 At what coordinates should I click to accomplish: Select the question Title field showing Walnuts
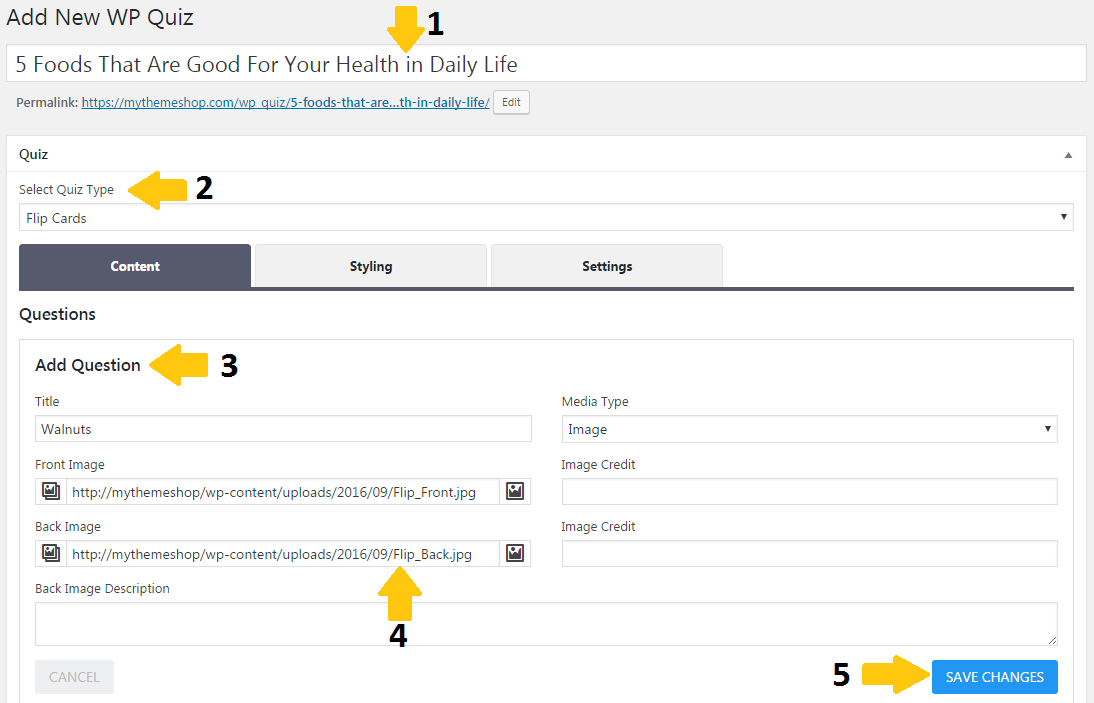point(283,428)
